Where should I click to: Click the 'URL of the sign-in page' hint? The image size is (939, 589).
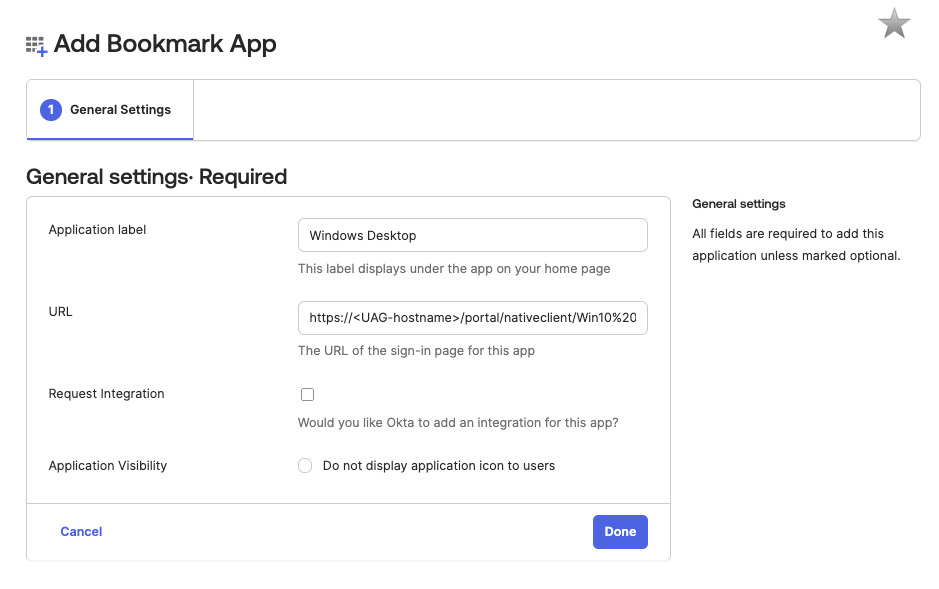[x=416, y=351]
